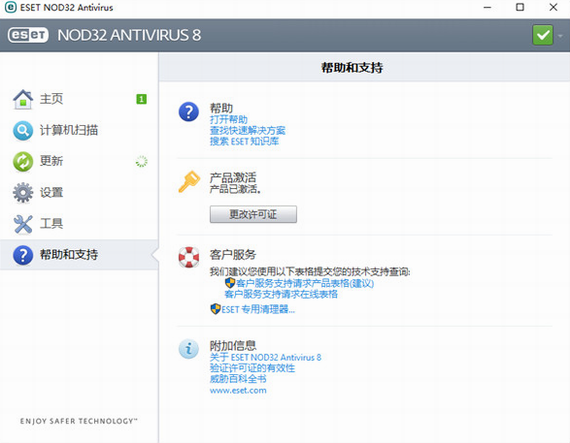Maximize the ESET NOD32 Antivirus window
Image resolution: width=570 pixels, height=443 pixels.
[520, 7]
